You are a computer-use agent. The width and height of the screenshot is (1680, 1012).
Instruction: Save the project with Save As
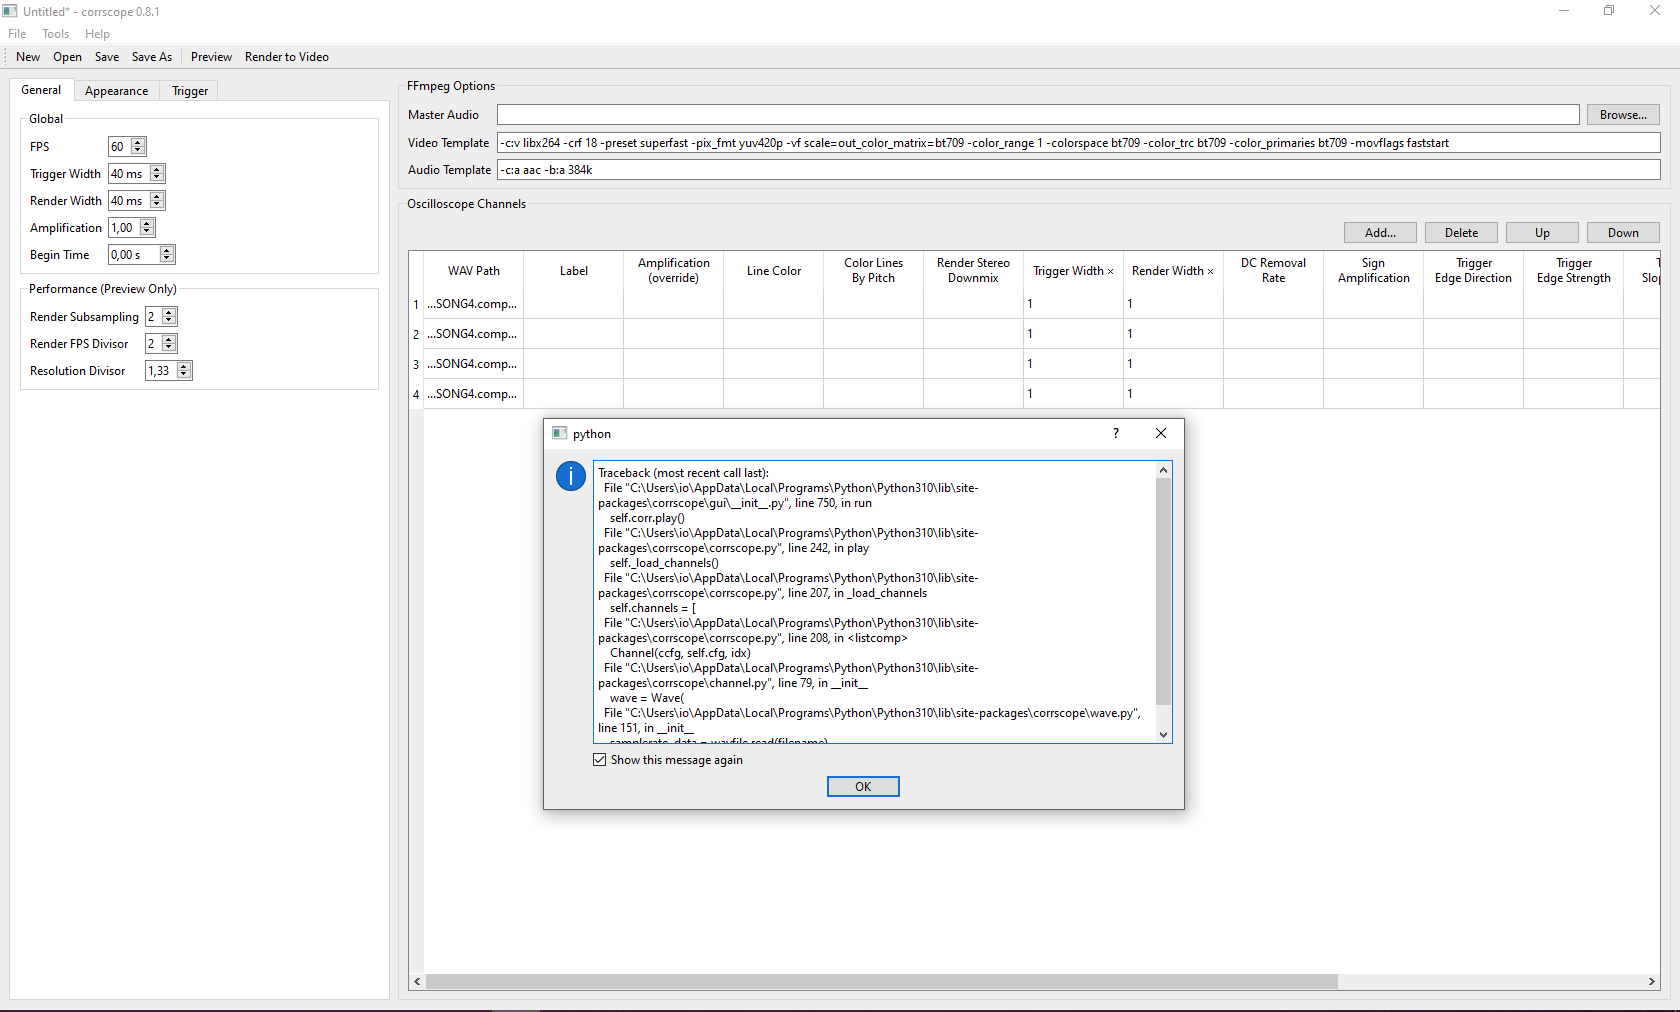(151, 57)
